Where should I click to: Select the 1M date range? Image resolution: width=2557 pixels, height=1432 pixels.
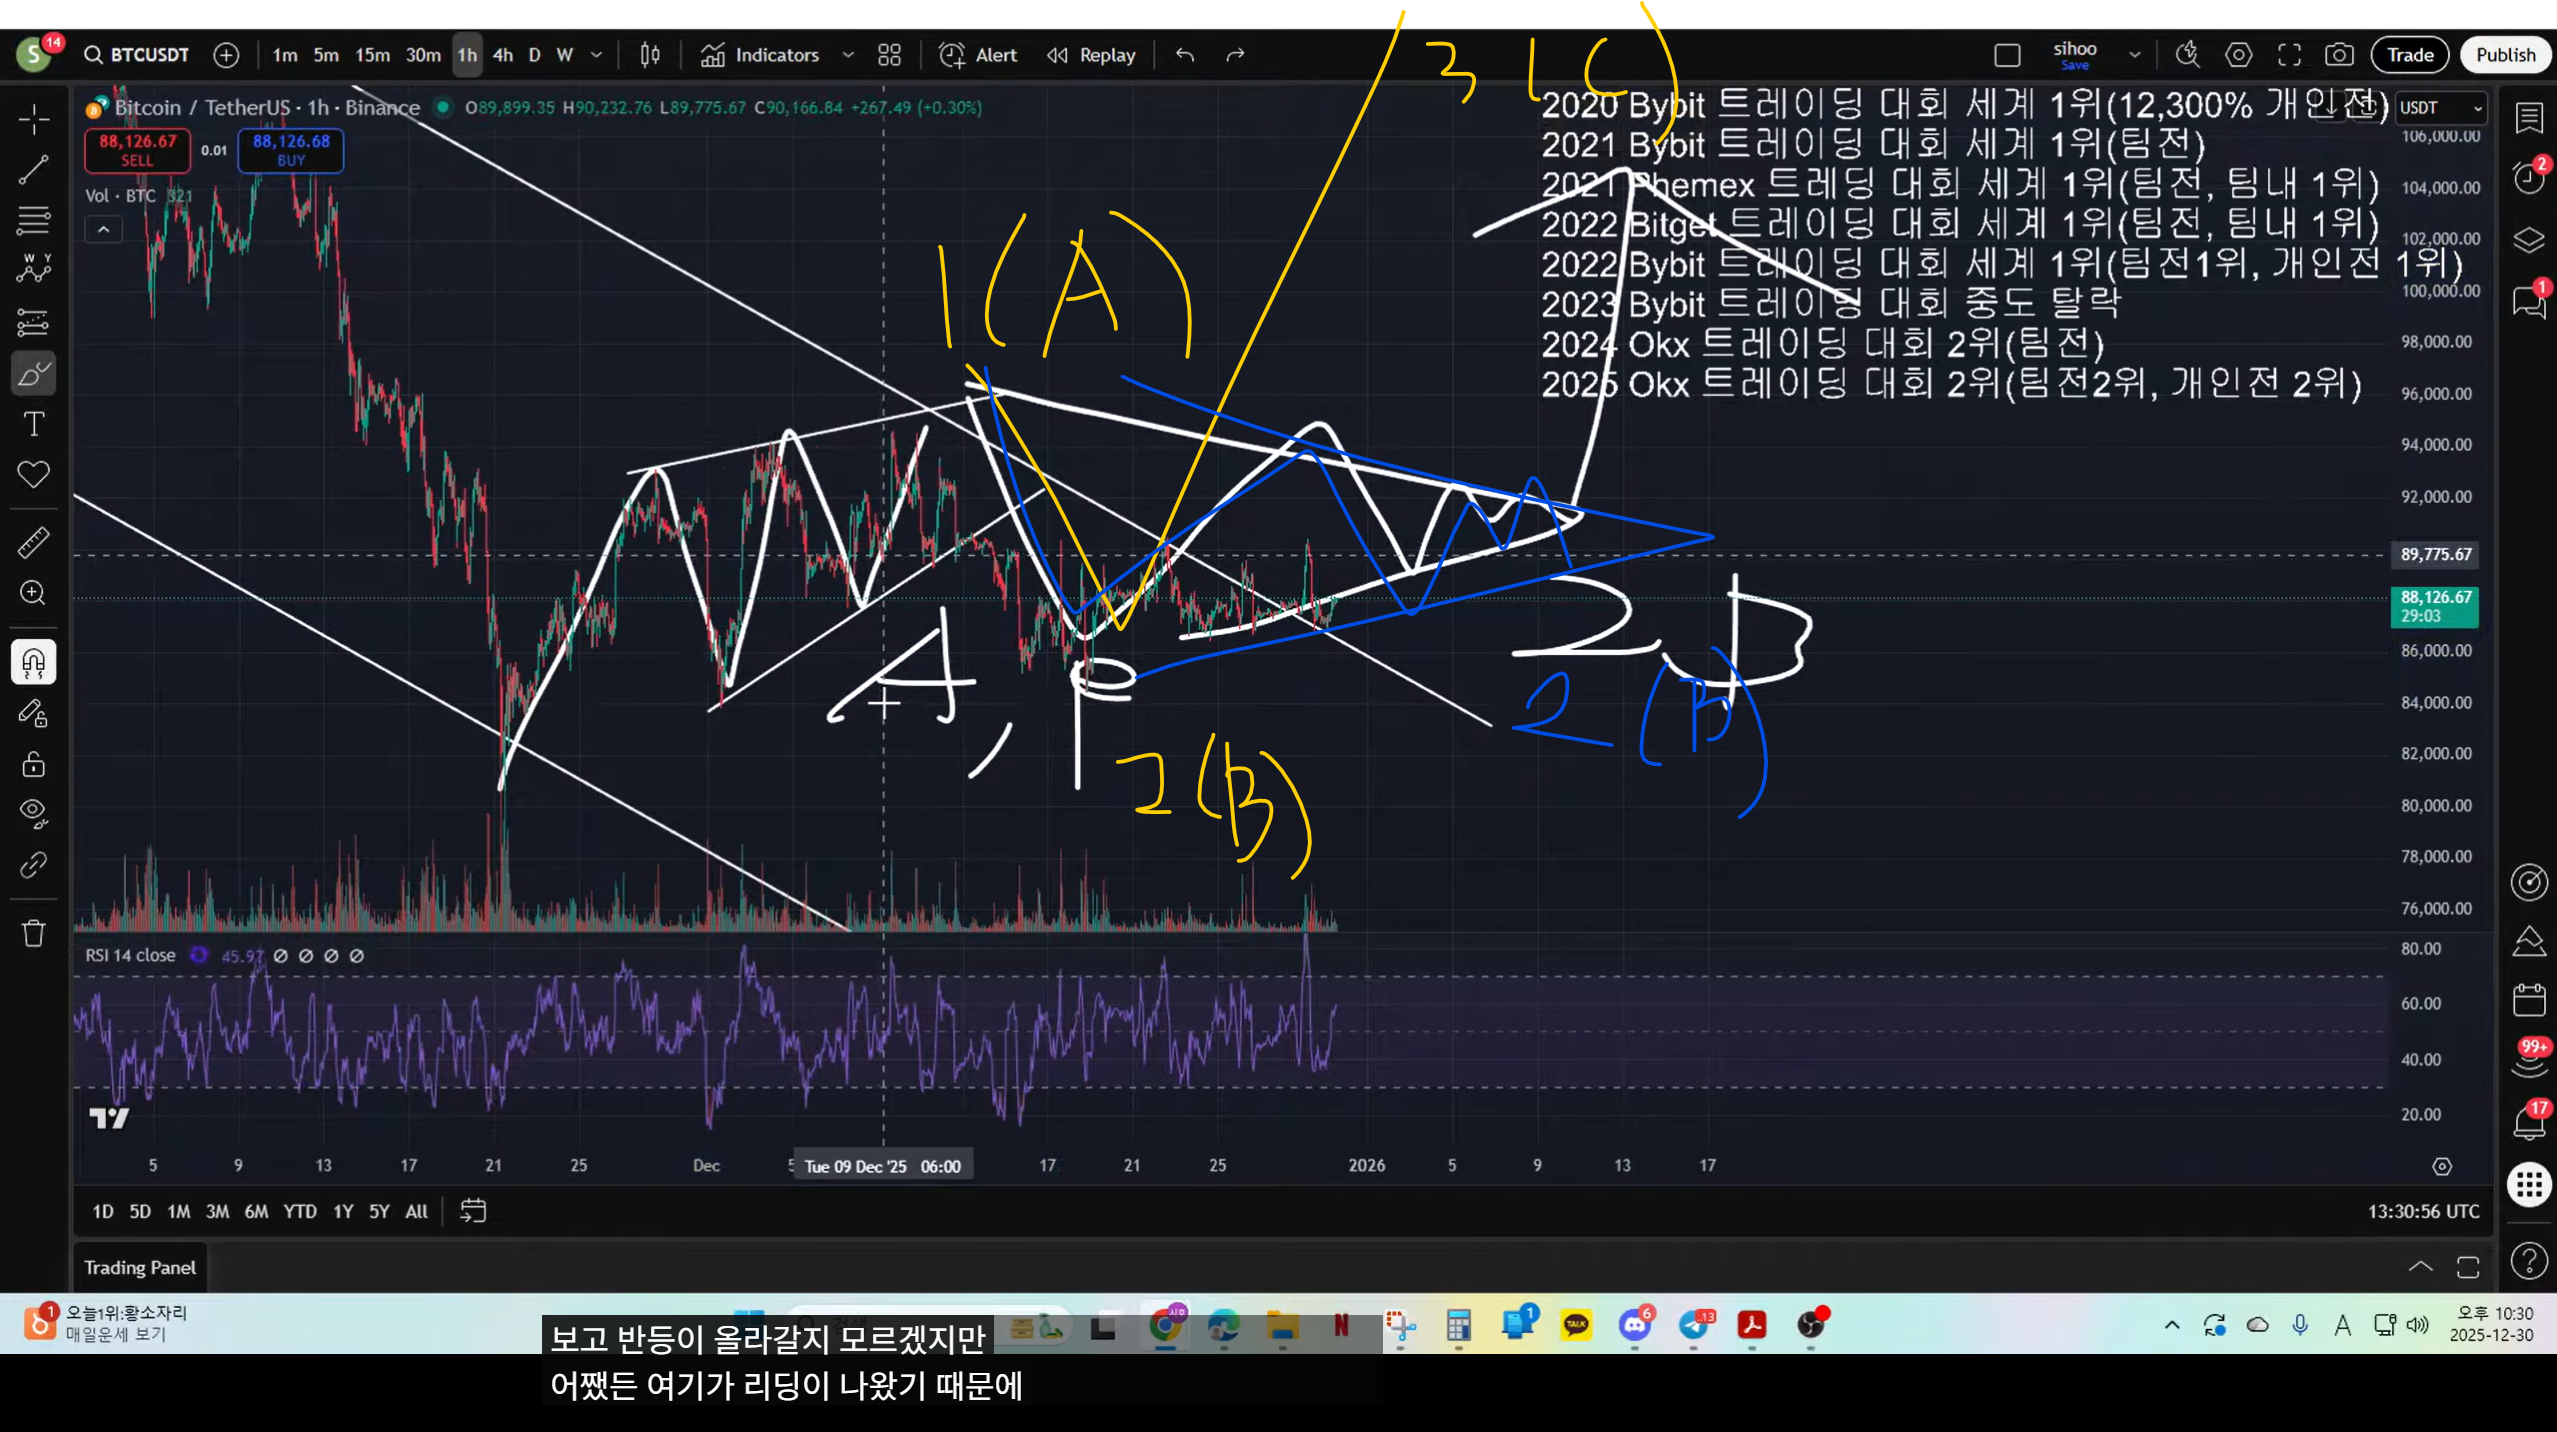pyautogui.click(x=178, y=1211)
